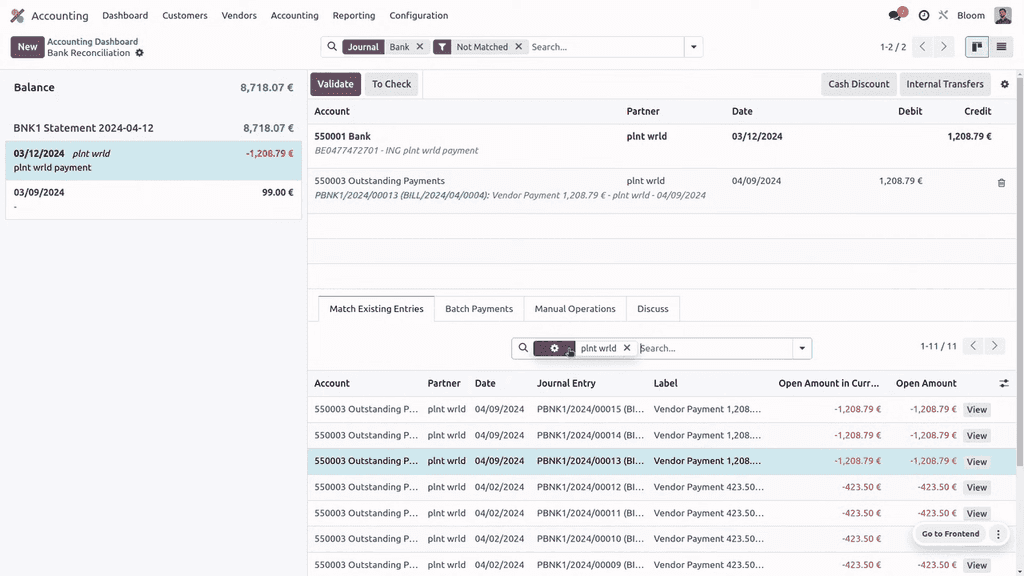Delete the Outstanding Payments line with trash icon
1024x576 pixels.
[1001, 183]
